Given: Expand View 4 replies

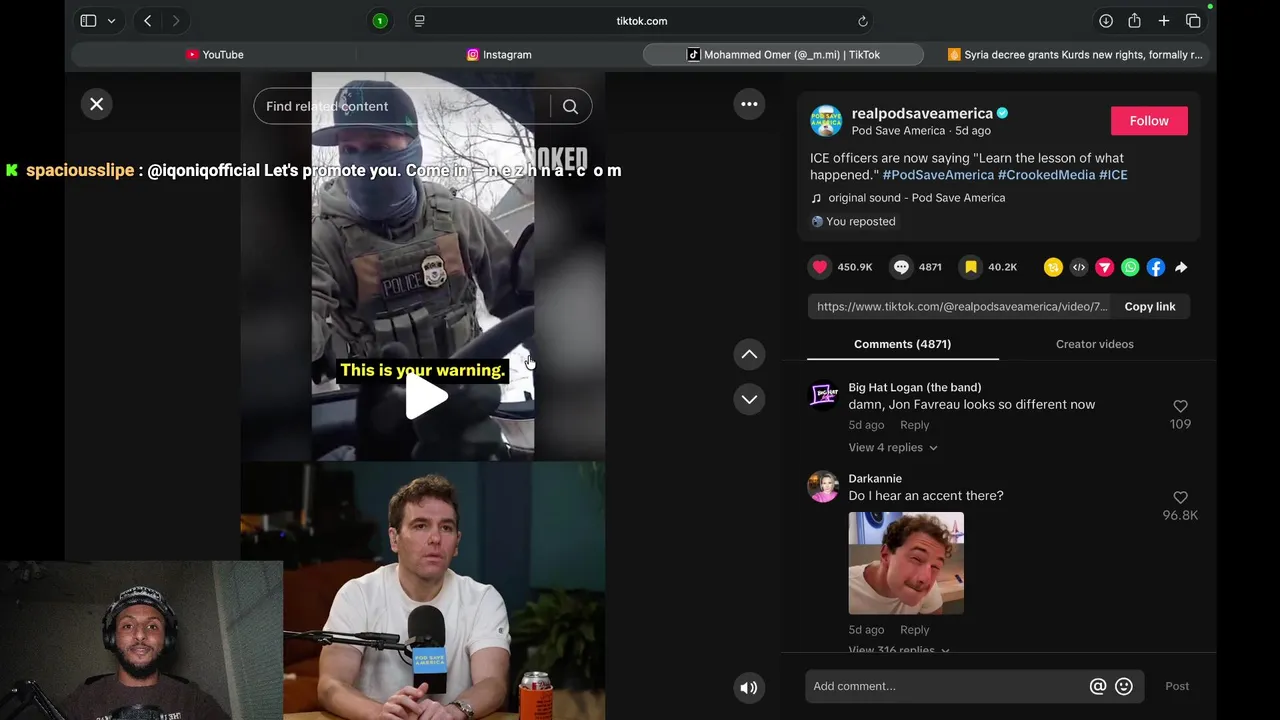Looking at the screenshot, I should pyautogui.click(x=892, y=448).
